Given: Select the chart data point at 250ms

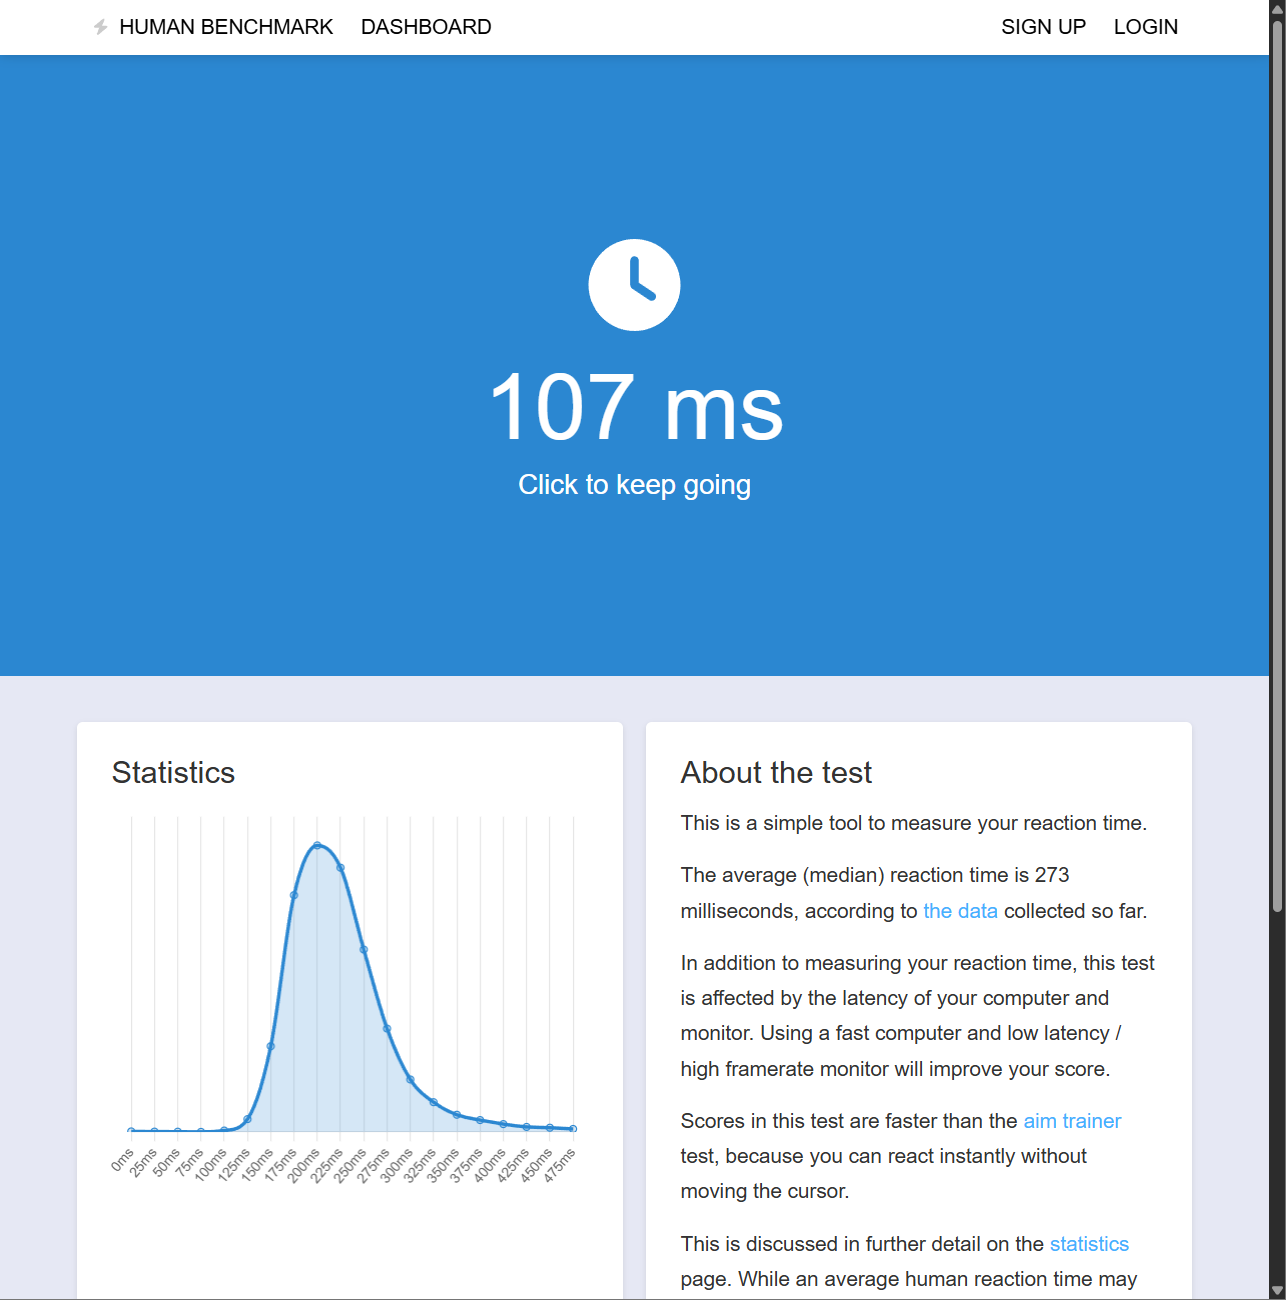Looking at the screenshot, I should [364, 949].
